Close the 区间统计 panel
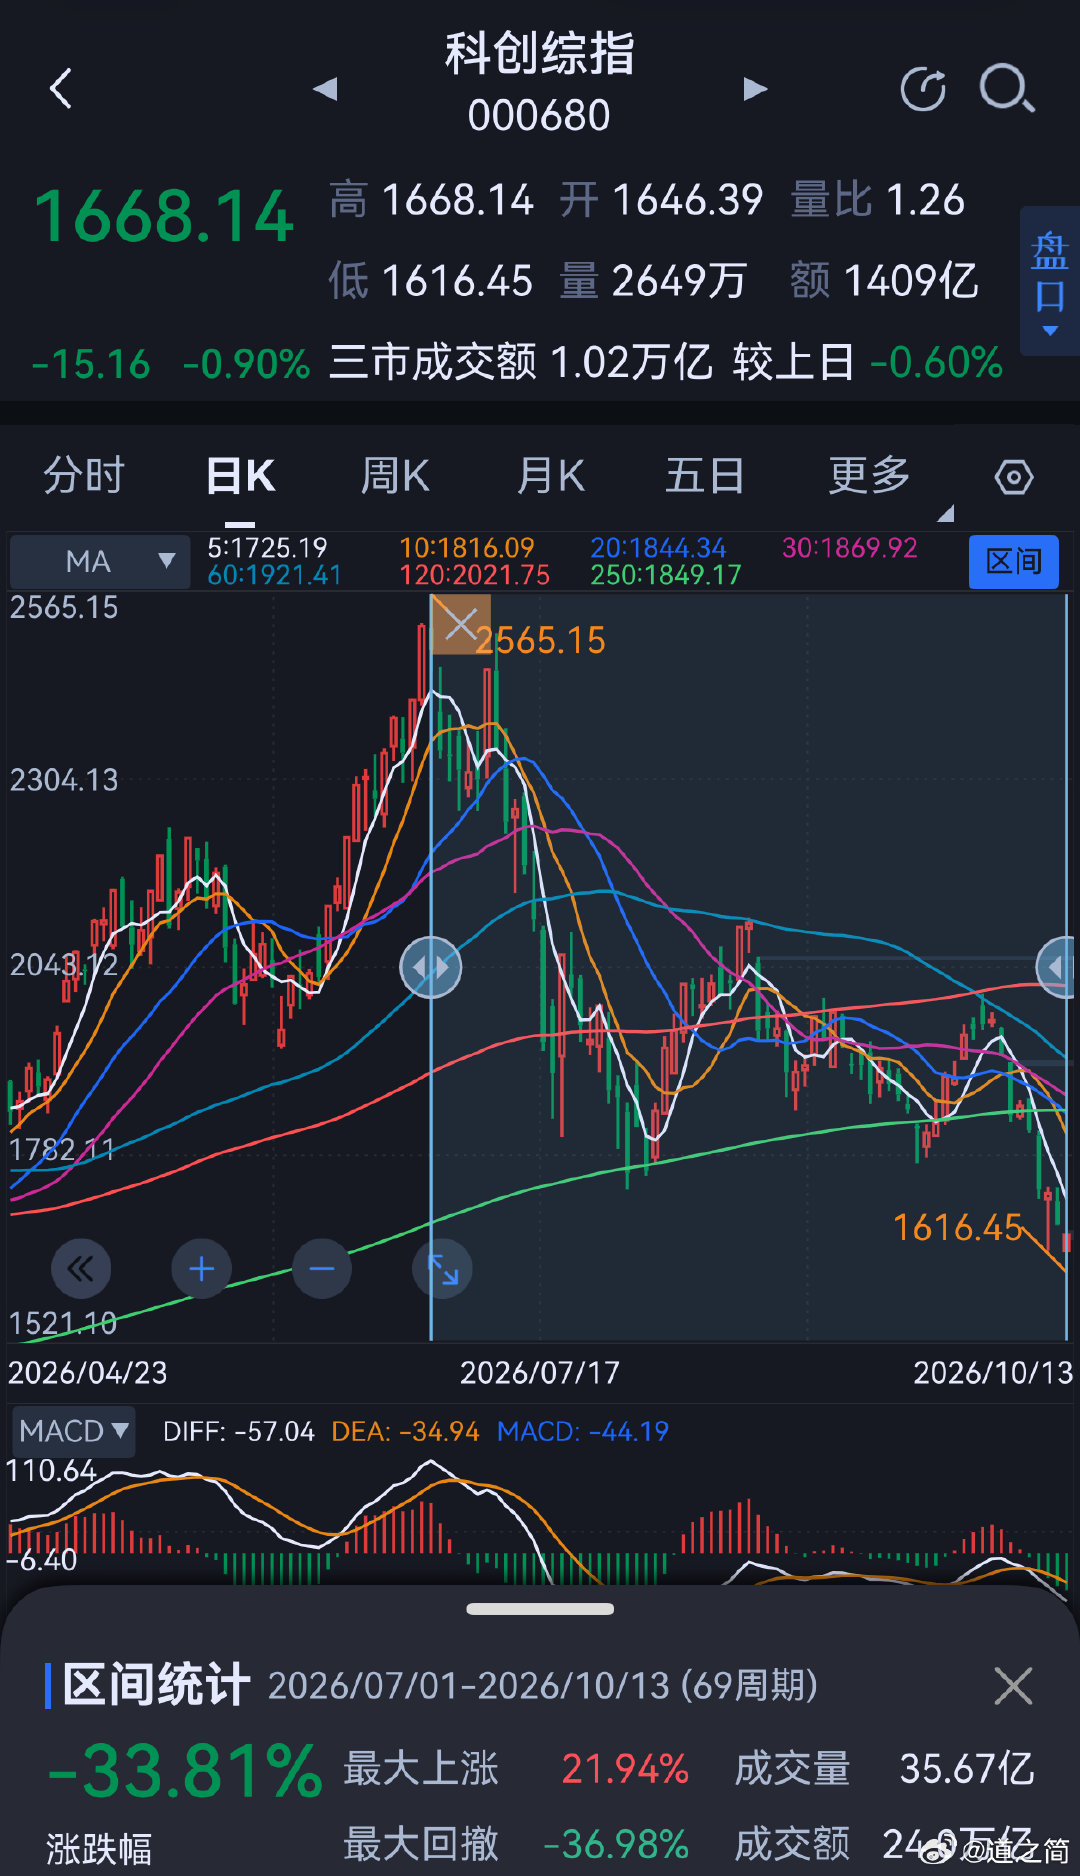Image resolution: width=1080 pixels, height=1876 pixels. tap(1013, 1686)
